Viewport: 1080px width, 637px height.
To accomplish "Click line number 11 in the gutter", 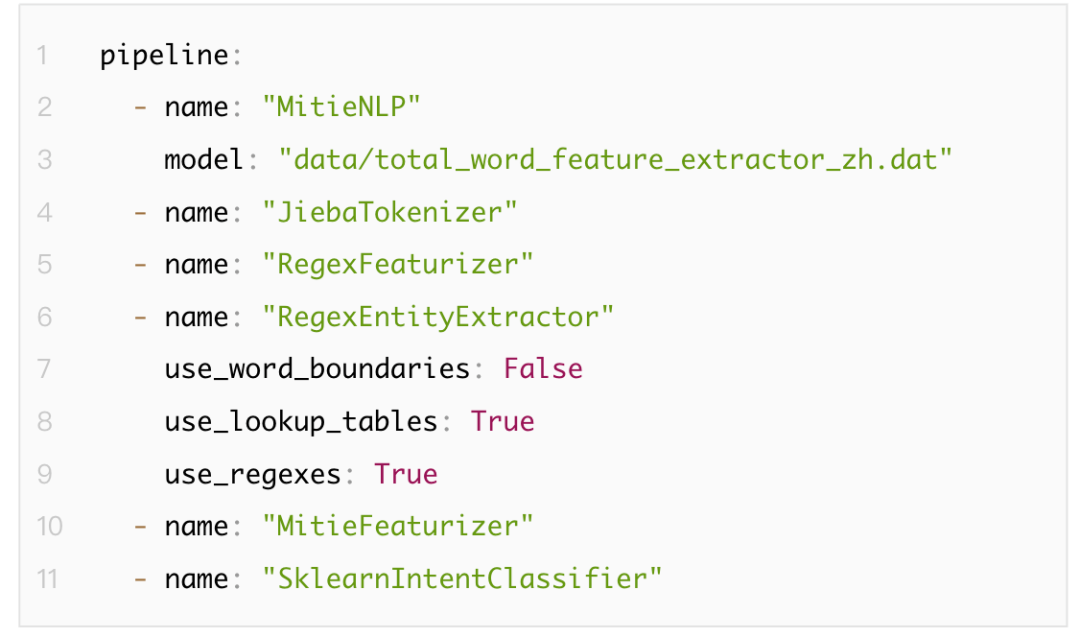I will coord(48,577).
